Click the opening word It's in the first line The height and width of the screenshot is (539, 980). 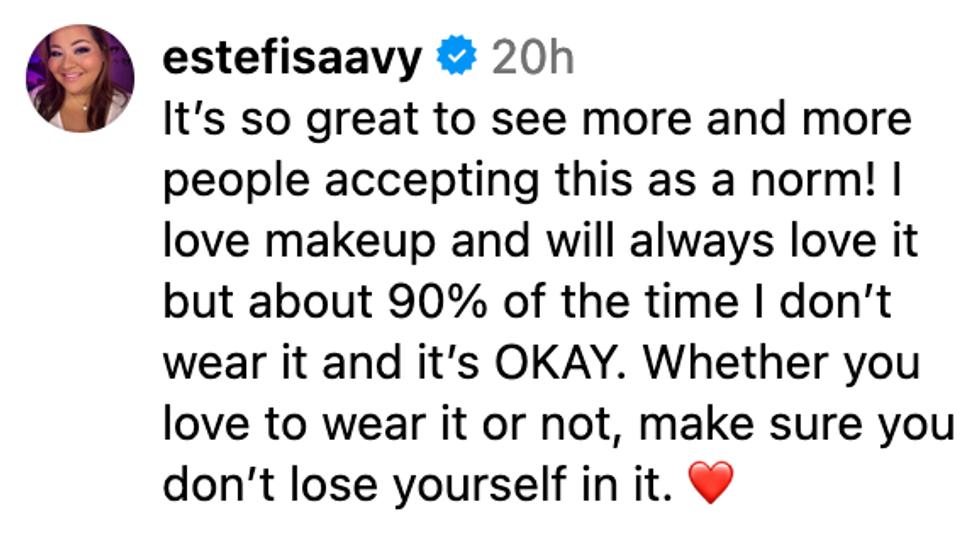[x=184, y=120]
